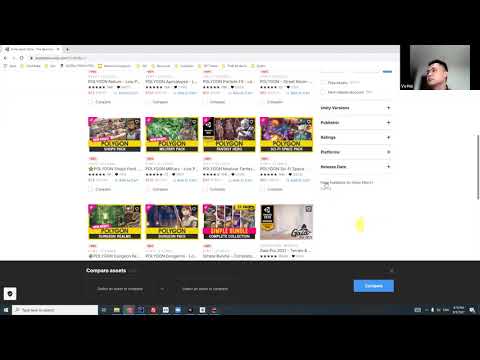Click the shield badge icon at bottom left
480x360 pixels.
(10, 294)
